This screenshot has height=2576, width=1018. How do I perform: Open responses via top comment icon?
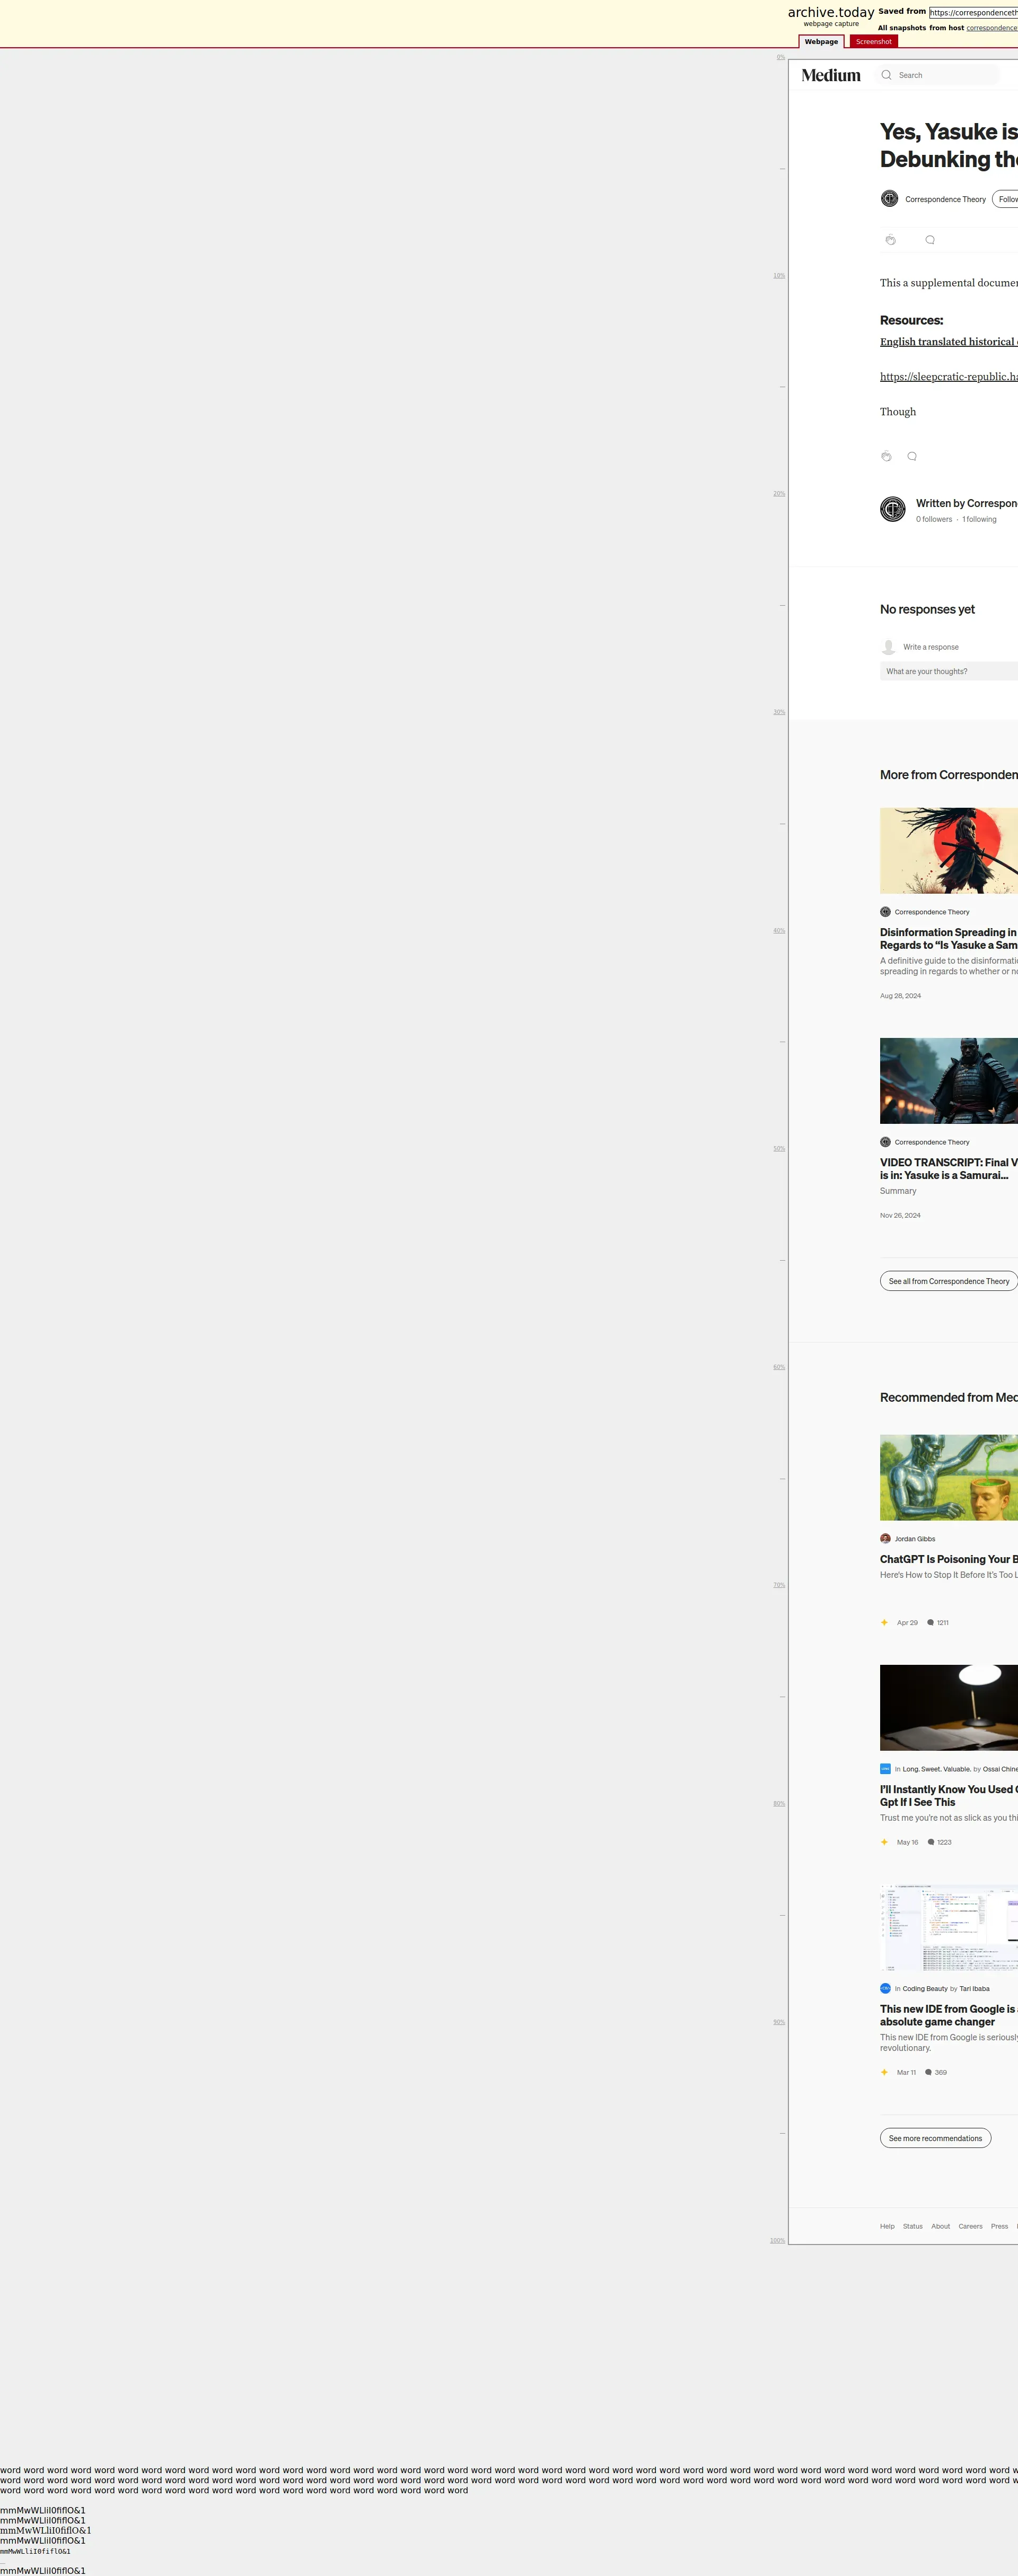coord(930,240)
